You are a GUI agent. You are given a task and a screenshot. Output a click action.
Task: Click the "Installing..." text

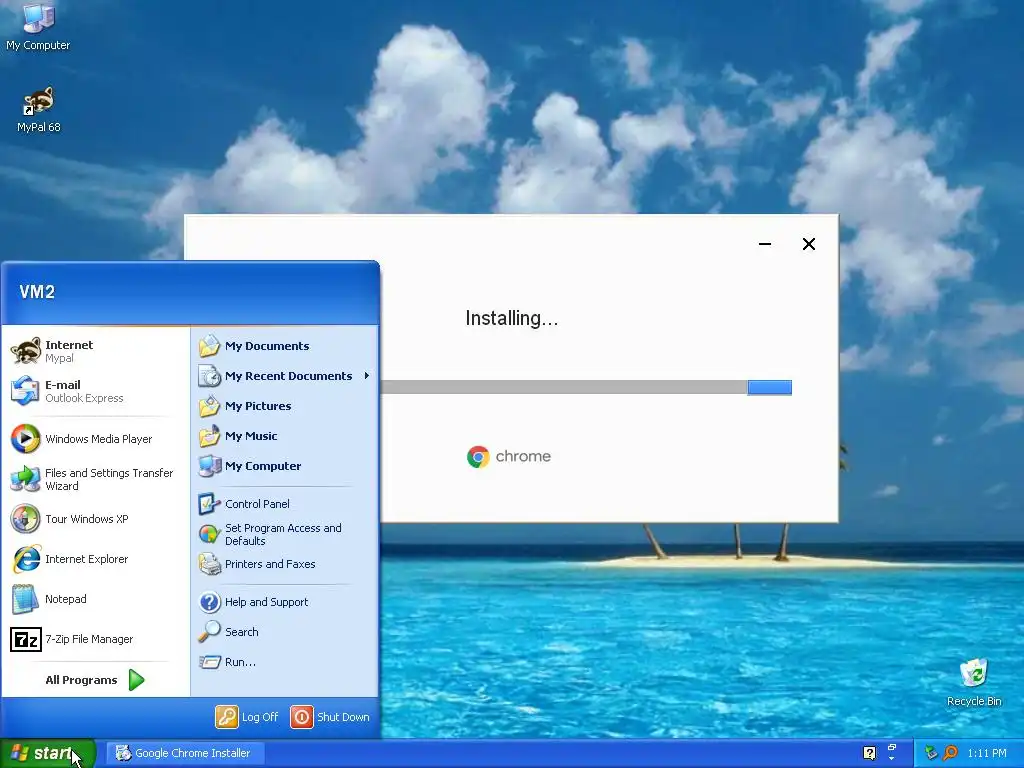[511, 319]
